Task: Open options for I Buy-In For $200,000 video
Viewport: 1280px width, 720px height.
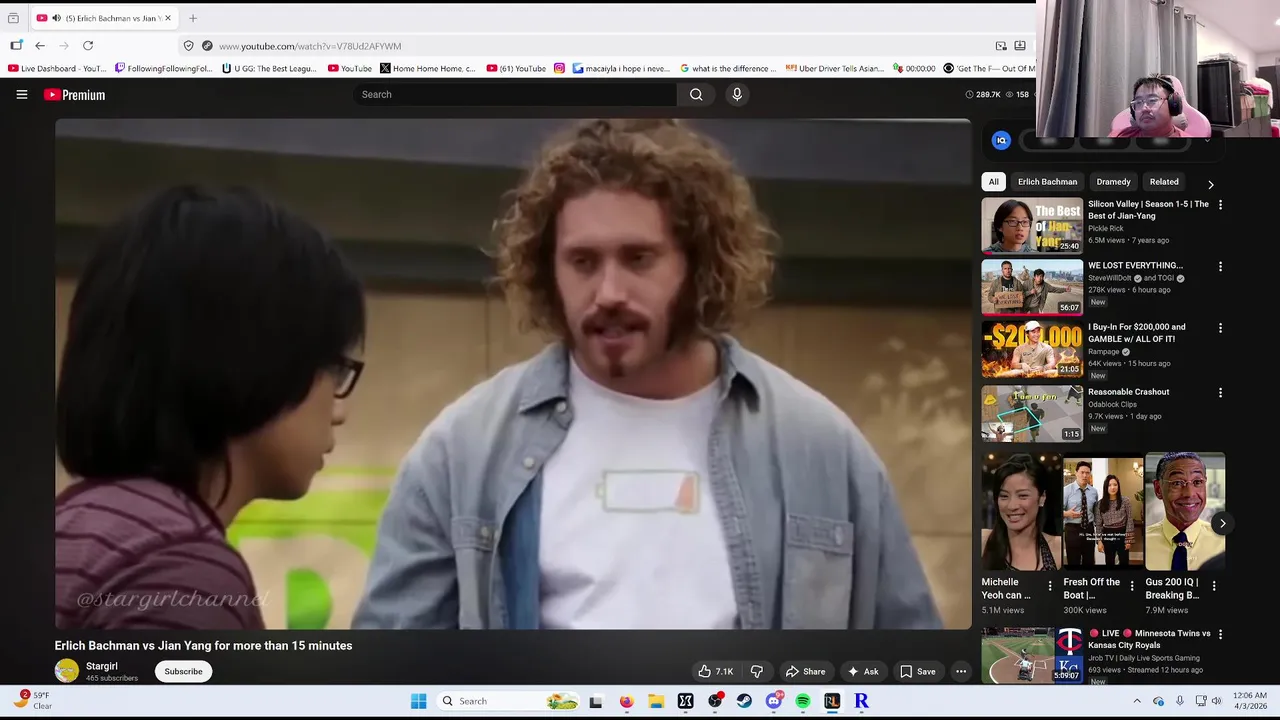Action: click(1220, 328)
